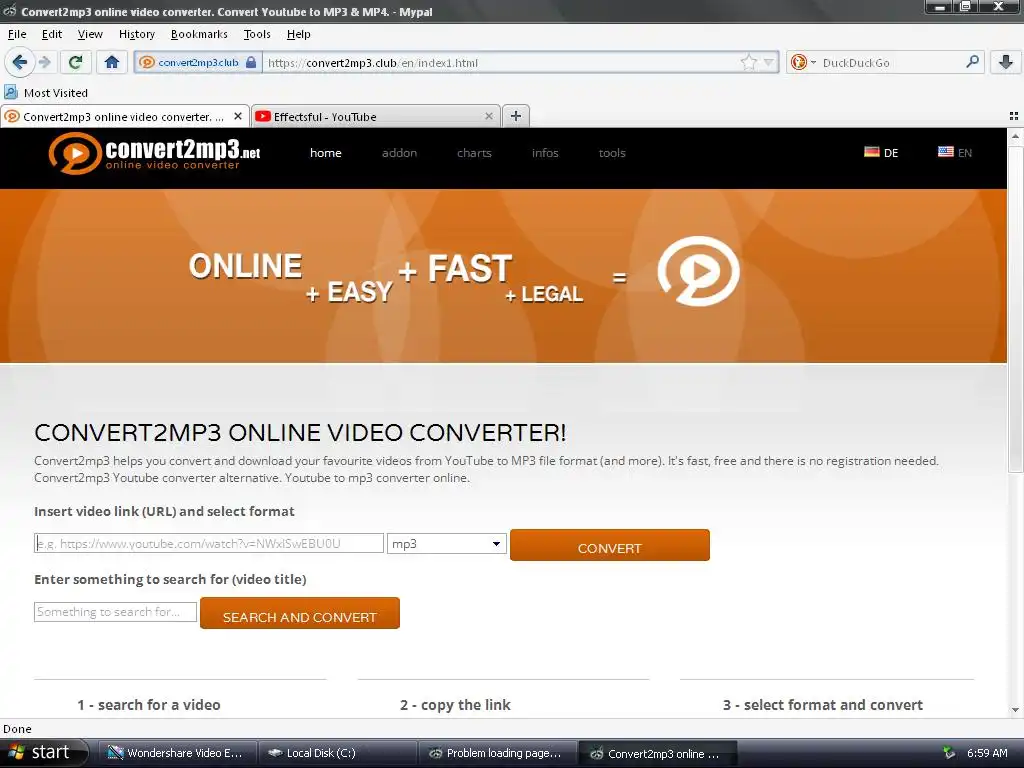This screenshot has height=768, width=1024.
Task: Open the Edit menu
Action: pos(52,34)
